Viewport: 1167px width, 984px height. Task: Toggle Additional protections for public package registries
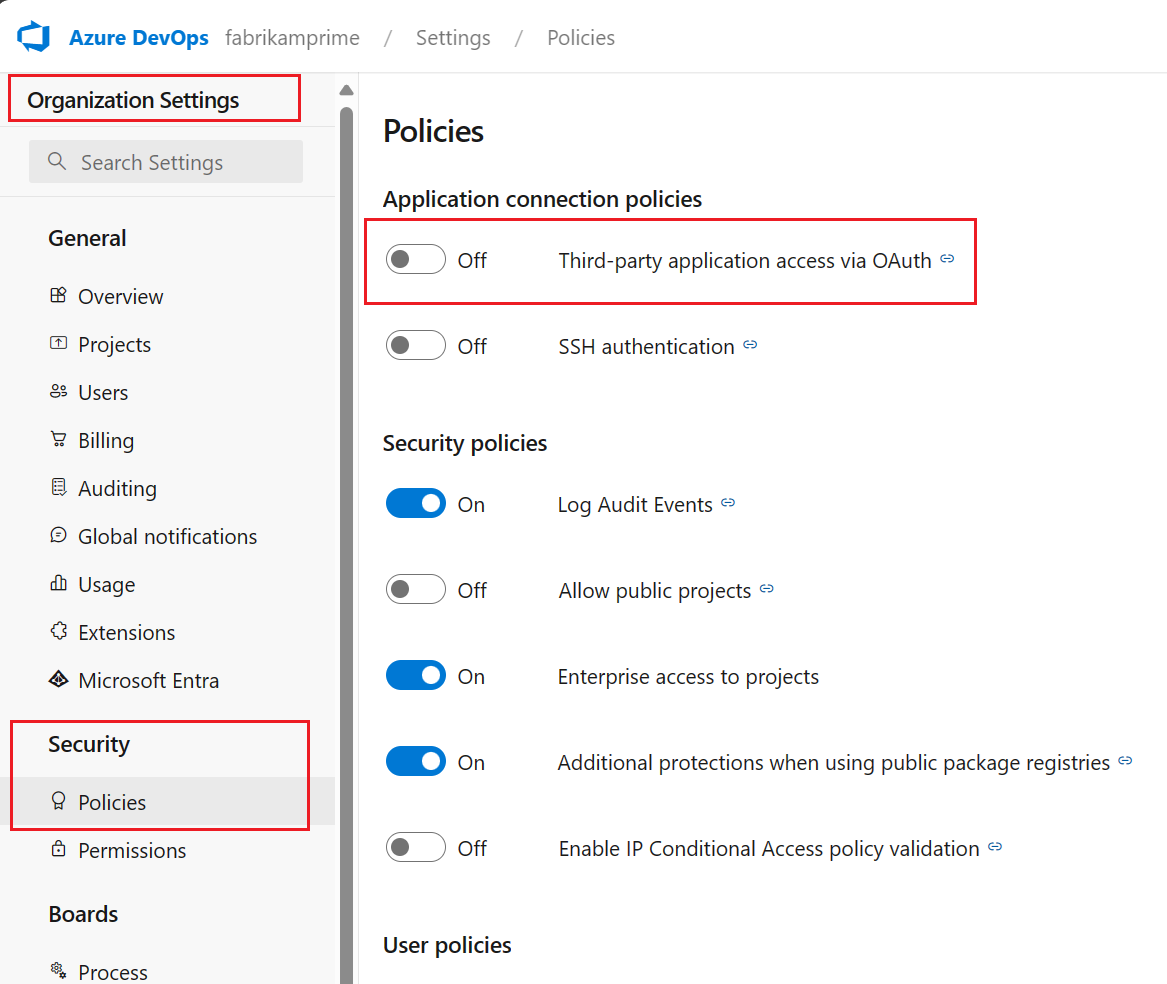point(415,761)
